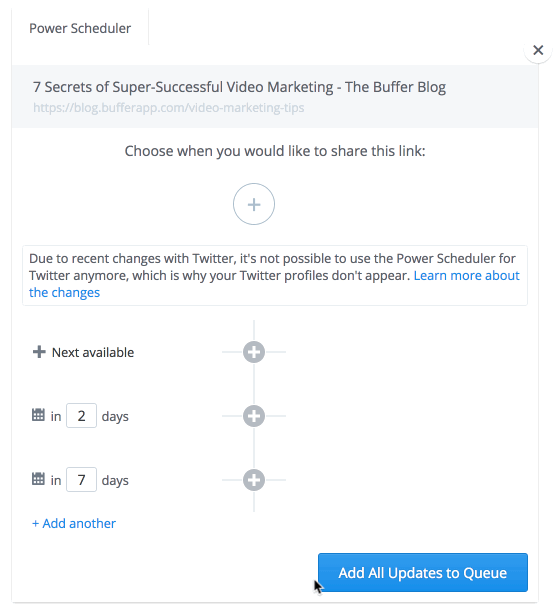Click the calendar icon beside 2 days
555x614 pixels.
coord(38,415)
